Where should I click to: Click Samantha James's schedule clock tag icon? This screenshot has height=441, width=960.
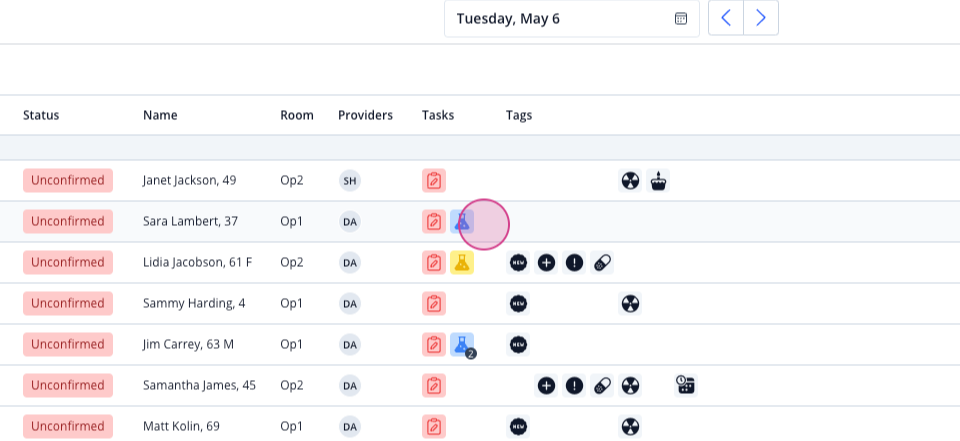(x=686, y=385)
